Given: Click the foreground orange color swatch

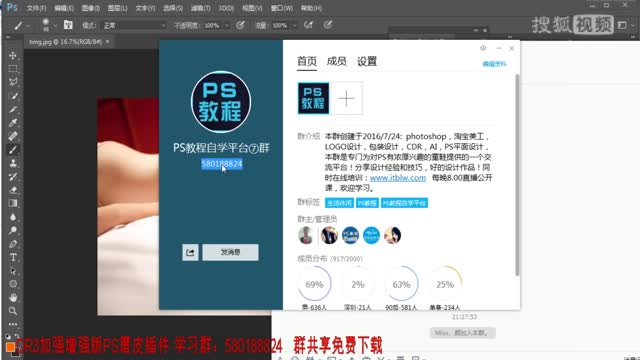Looking at the screenshot, I should click(x=10, y=347).
